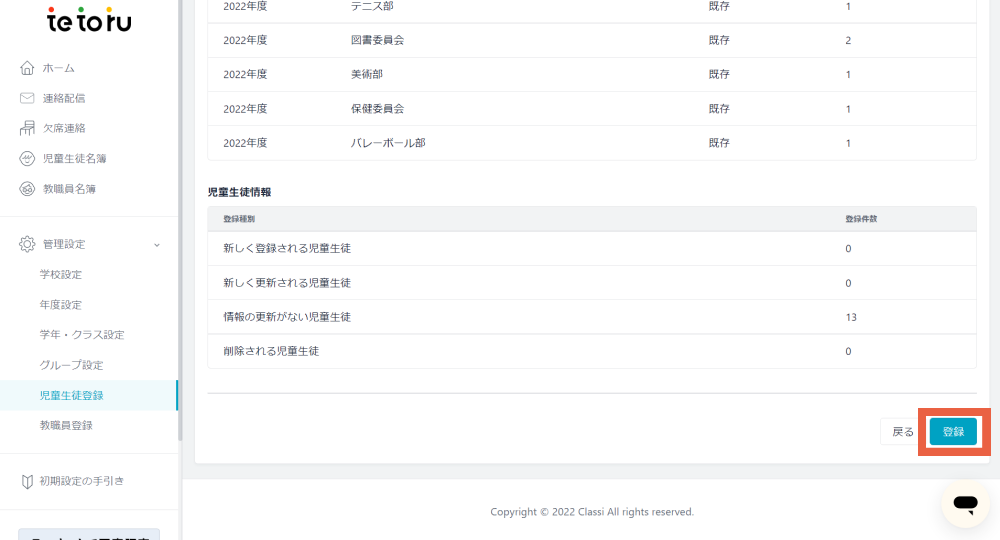Click 情報の更新がない児童生徒 row
The width and height of the screenshot is (1000, 540).
(592, 317)
